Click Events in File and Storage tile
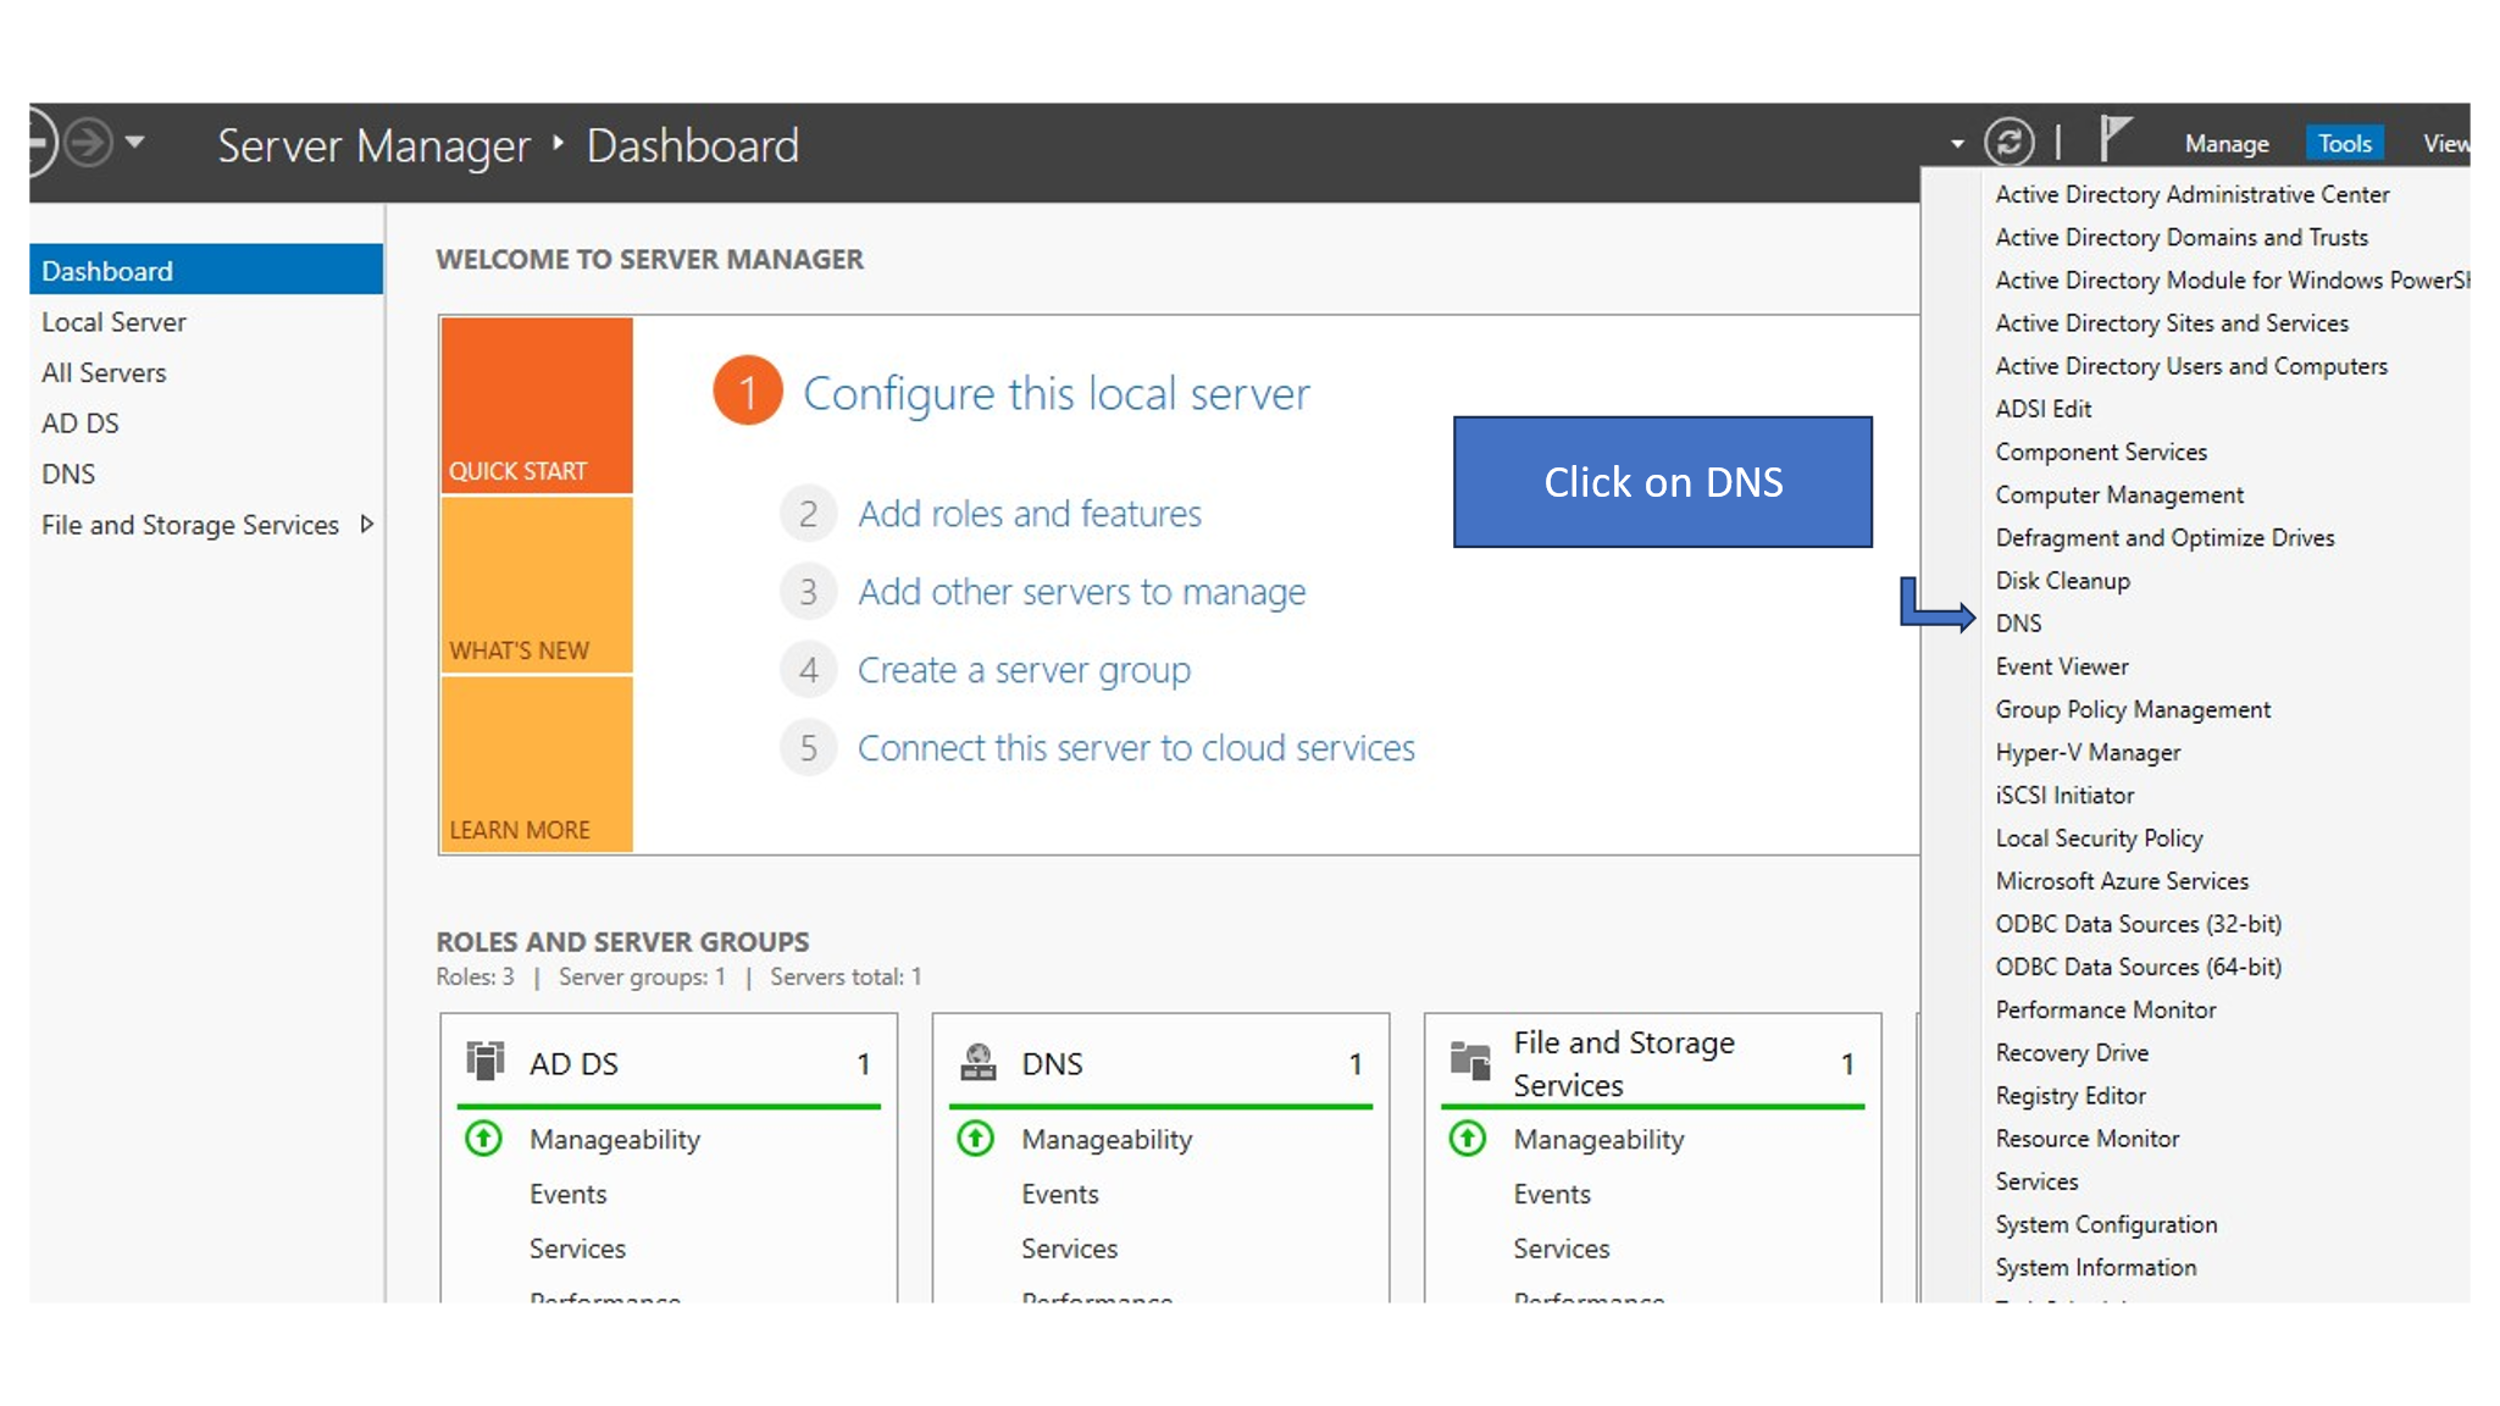The image size is (2500, 1406). tap(1551, 1194)
